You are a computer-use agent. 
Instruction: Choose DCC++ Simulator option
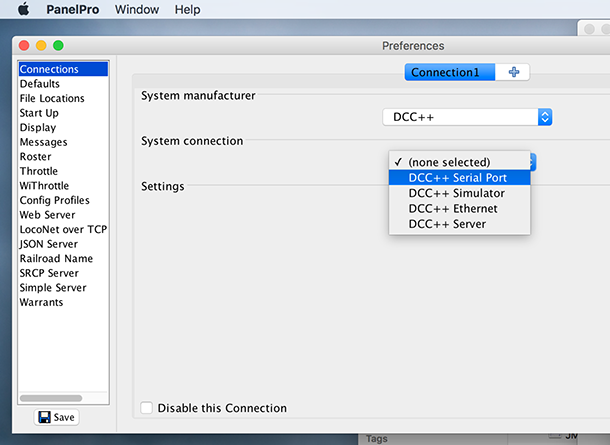click(x=459, y=193)
